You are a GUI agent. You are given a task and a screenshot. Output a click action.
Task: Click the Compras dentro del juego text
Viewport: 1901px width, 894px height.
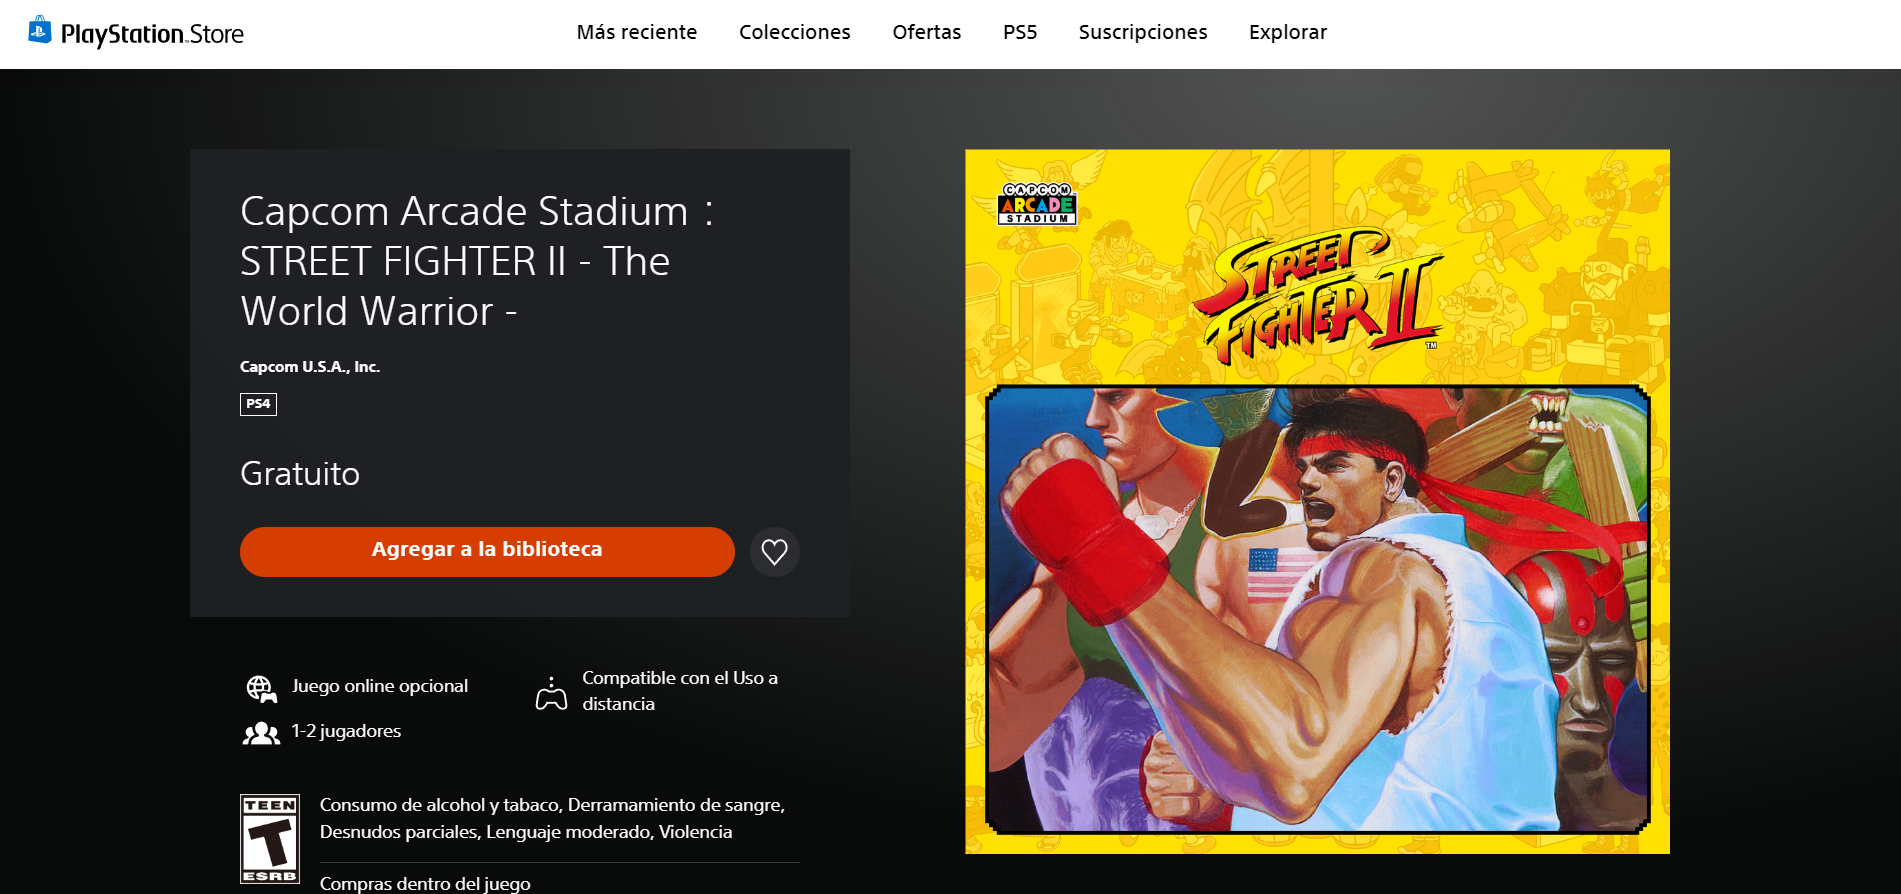coord(425,883)
